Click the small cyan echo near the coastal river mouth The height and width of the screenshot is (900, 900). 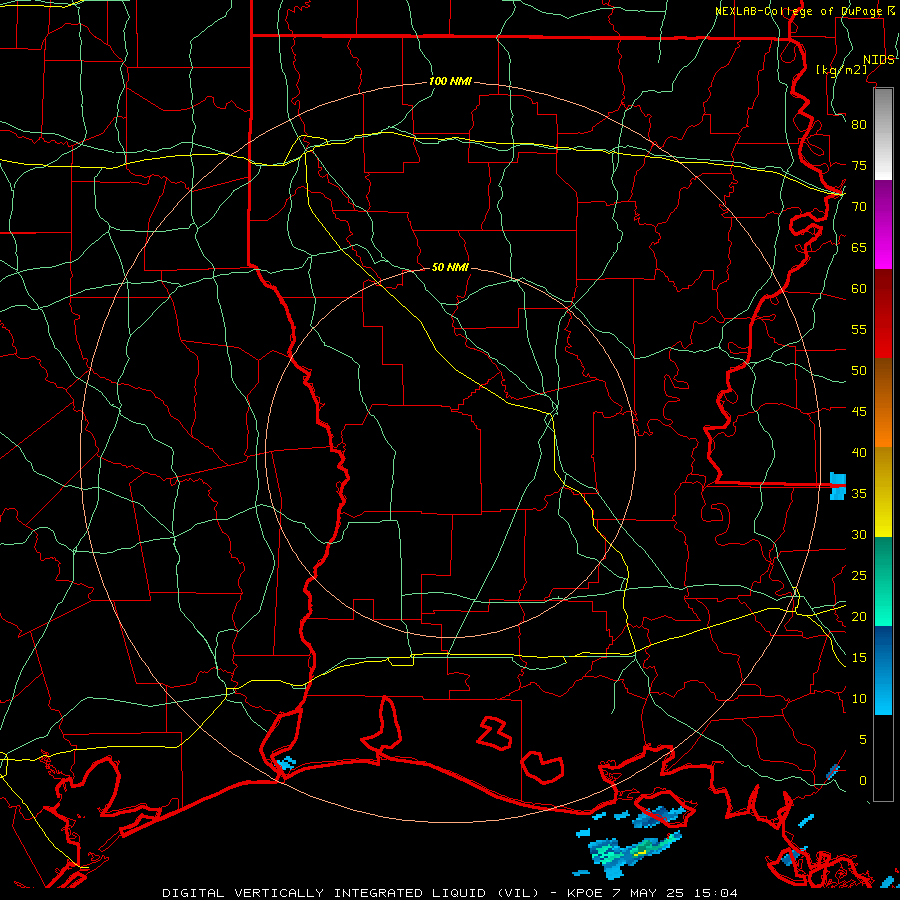click(x=285, y=763)
